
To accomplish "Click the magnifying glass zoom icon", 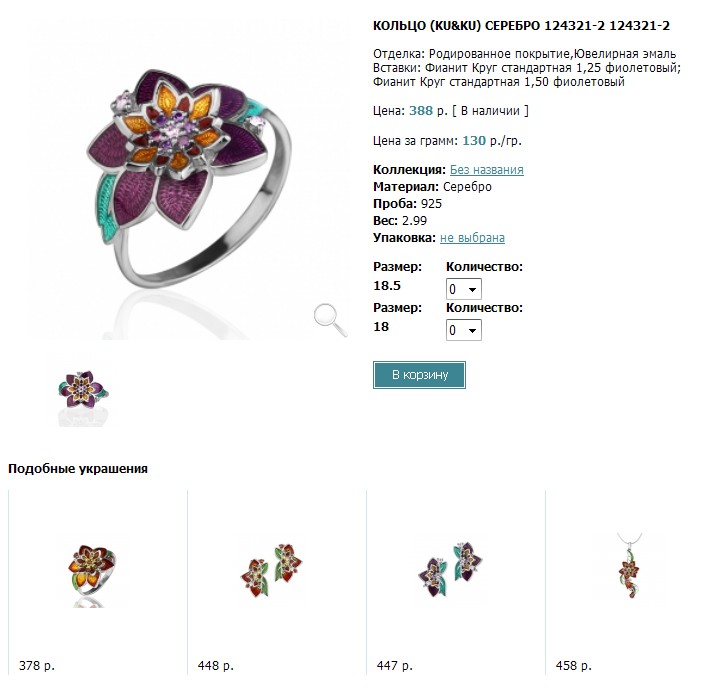I will [x=330, y=320].
